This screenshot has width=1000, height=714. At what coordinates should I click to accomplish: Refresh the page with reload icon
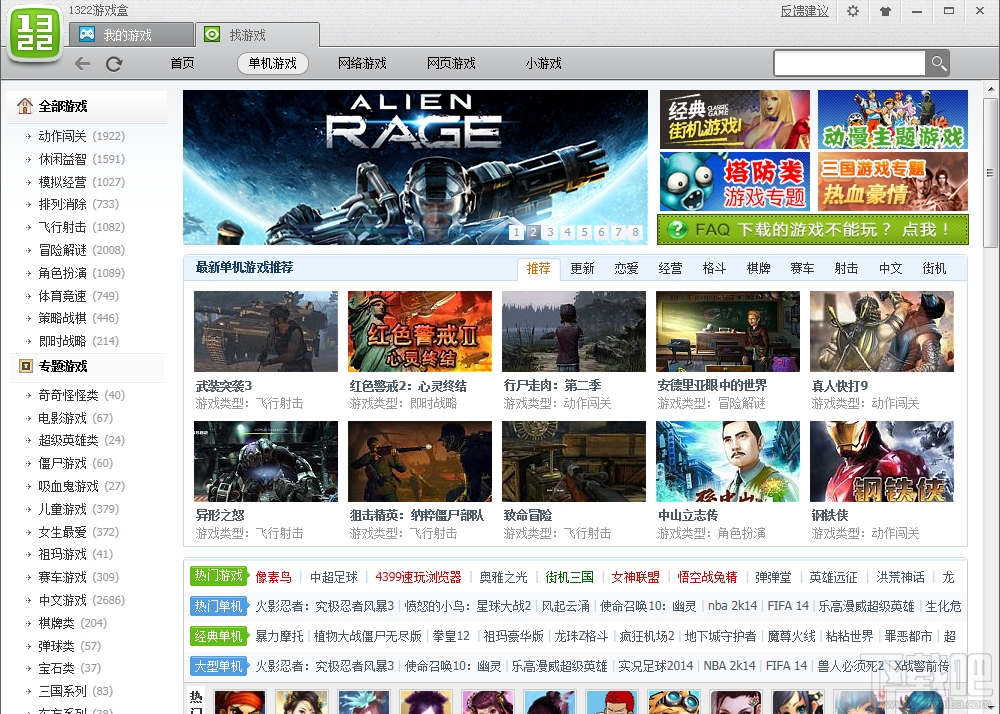click(x=114, y=64)
